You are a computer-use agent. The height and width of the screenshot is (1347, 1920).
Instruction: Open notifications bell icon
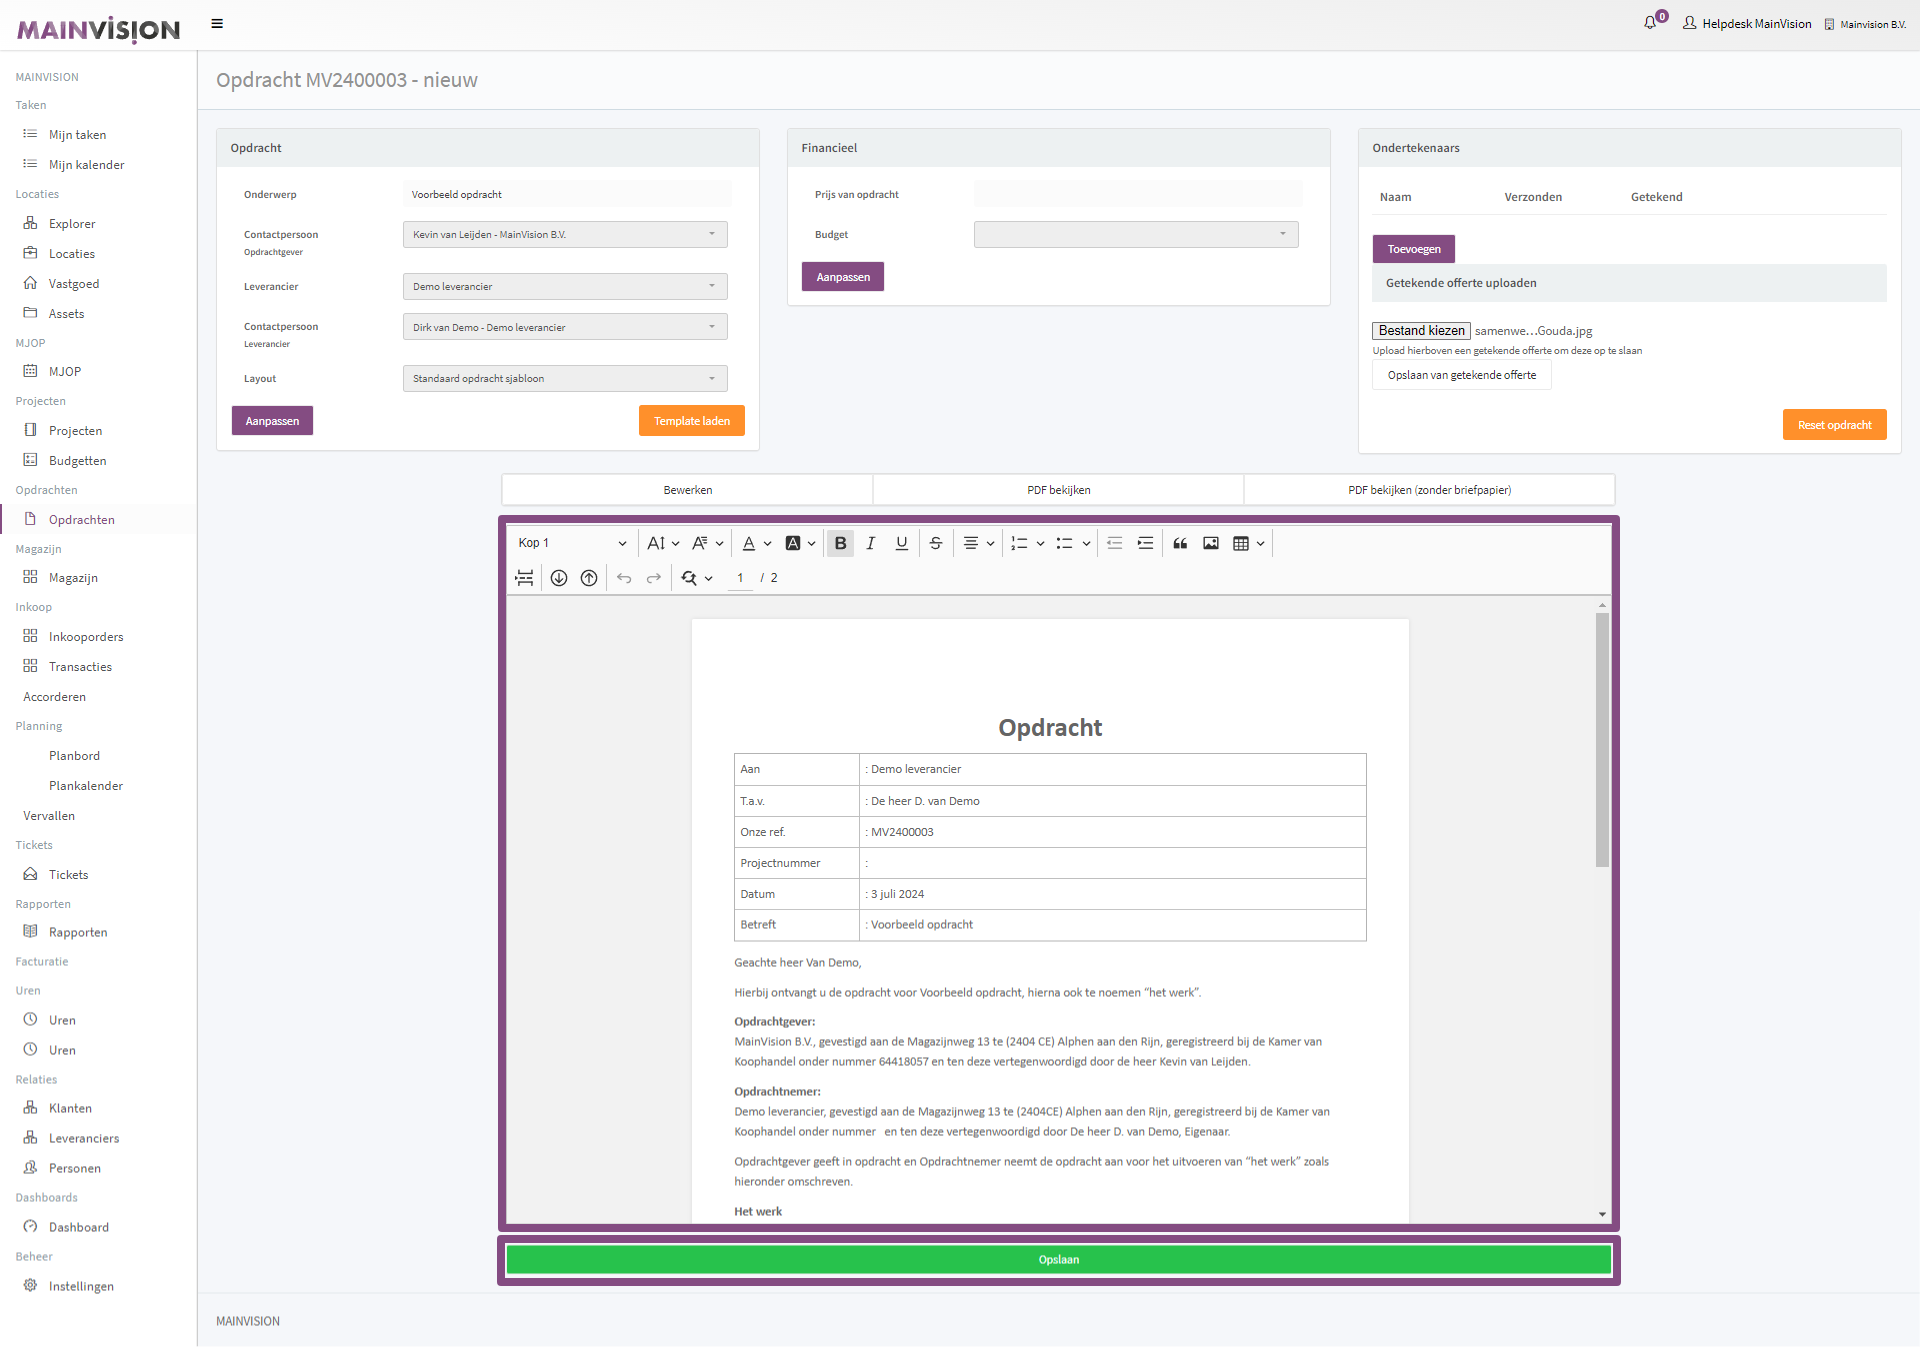(x=1650, y=23)
